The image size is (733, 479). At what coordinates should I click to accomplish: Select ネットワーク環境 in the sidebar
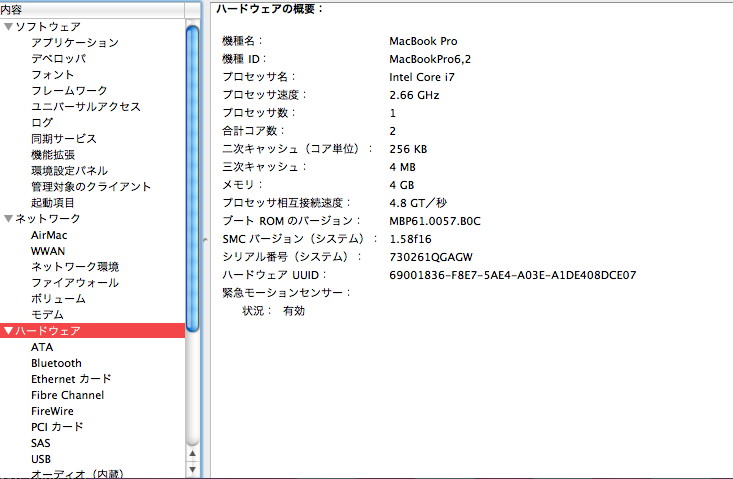75,266
